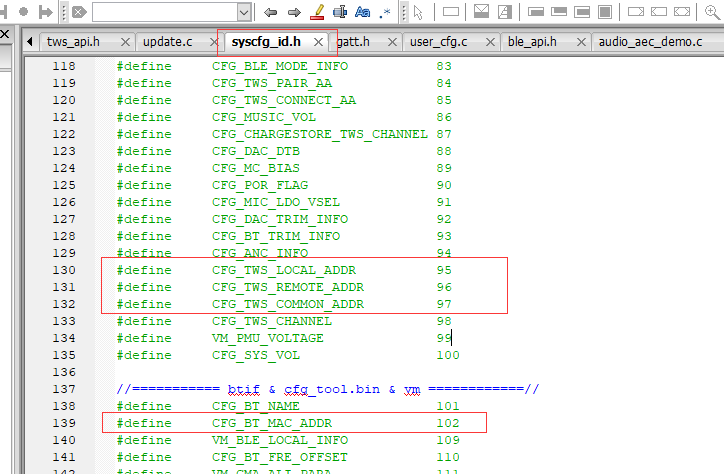The width and height of the screenshot is (724, 474).
Task: Search backward with the left arrow icon
Action: click(270, 12)
